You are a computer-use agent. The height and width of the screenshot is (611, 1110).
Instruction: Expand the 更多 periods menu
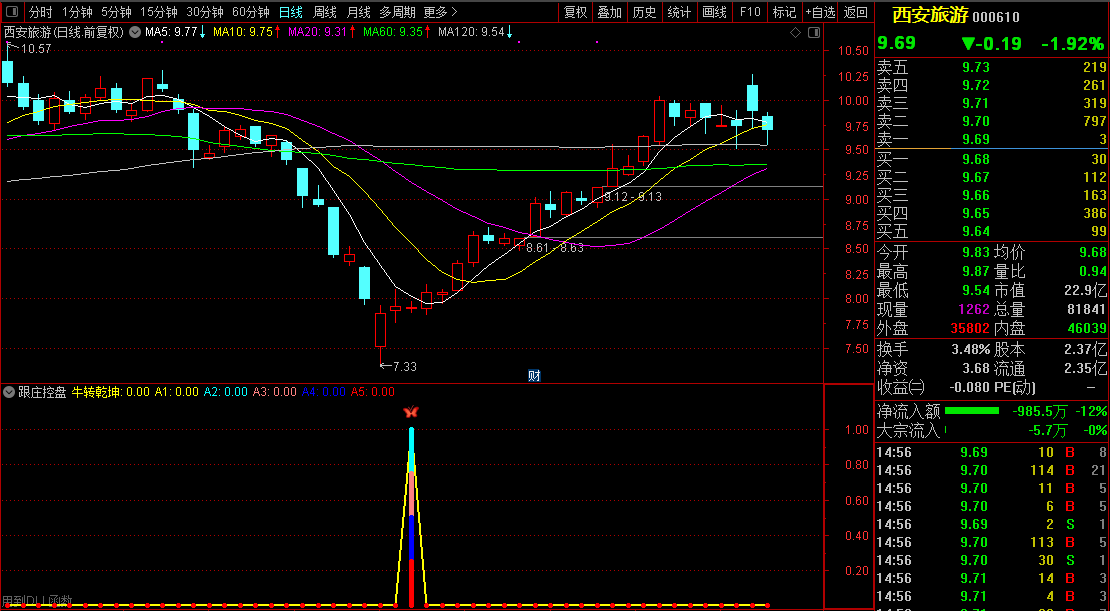(440, 13)
